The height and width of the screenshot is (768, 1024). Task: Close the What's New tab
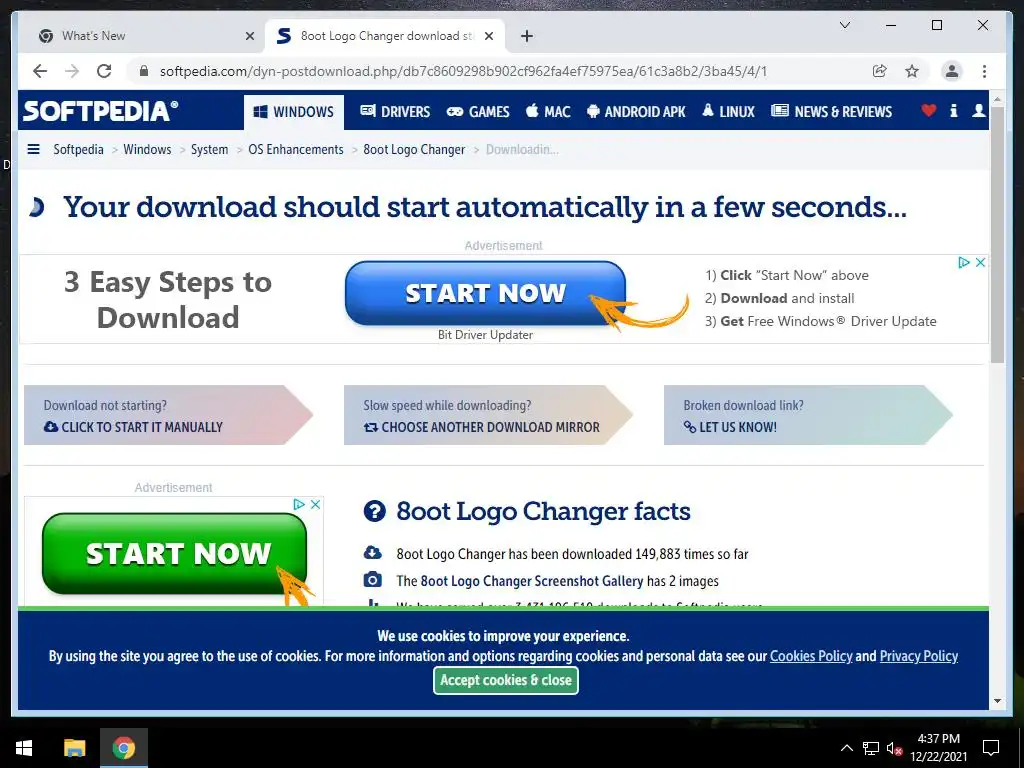point(249,36)
